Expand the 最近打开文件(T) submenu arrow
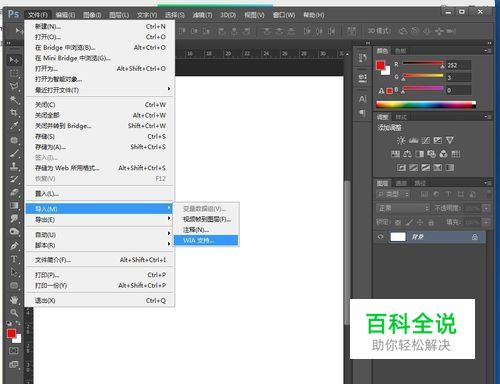 click(169, 89)
